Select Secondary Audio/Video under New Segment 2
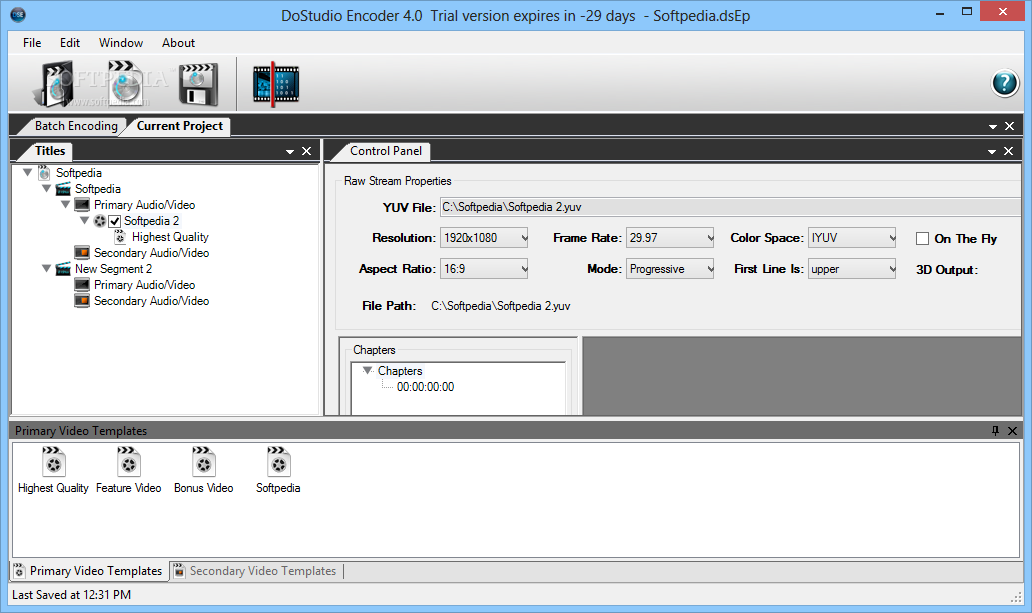The width and height of the screenshot is (1032, 613). (151, 301)
